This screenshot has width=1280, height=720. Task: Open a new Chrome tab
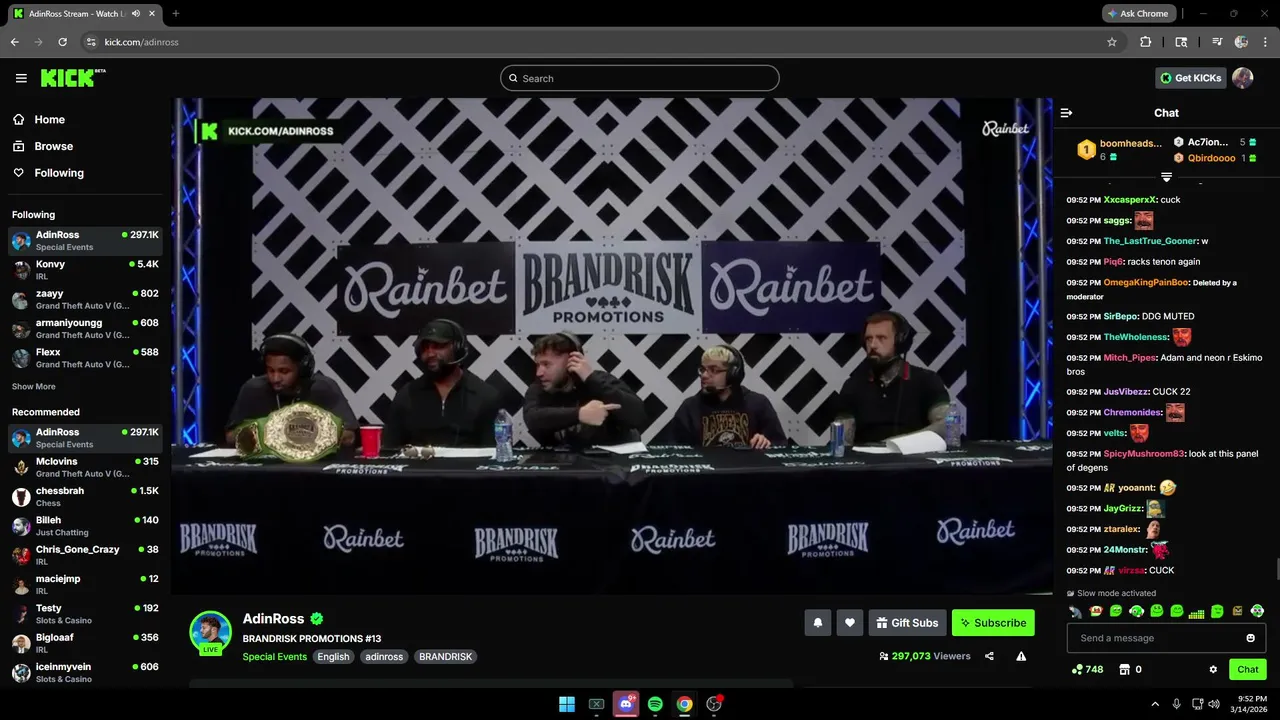176,13
